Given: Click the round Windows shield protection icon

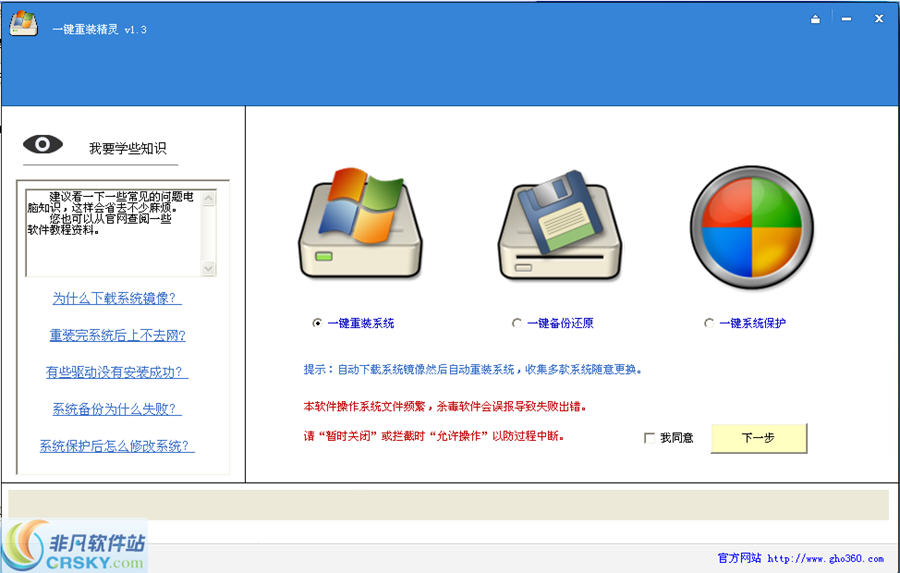Looking at the screenshot, I should coord(752,227).
